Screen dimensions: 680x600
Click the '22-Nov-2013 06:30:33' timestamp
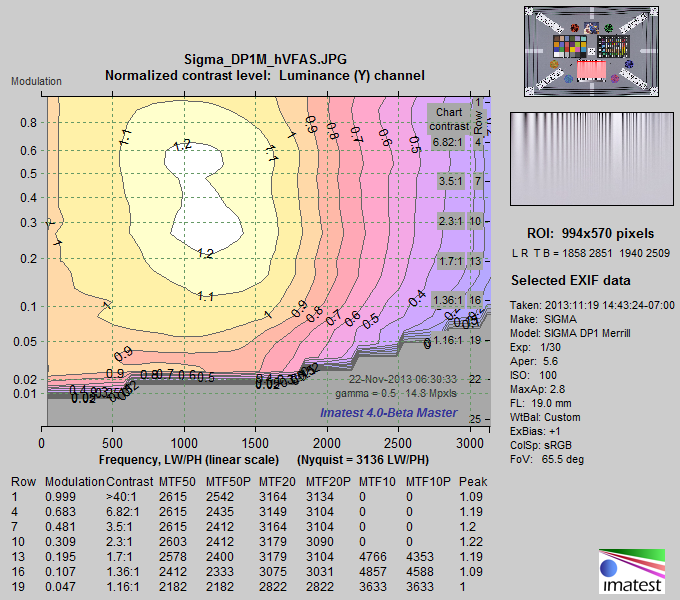coord(403,379)
